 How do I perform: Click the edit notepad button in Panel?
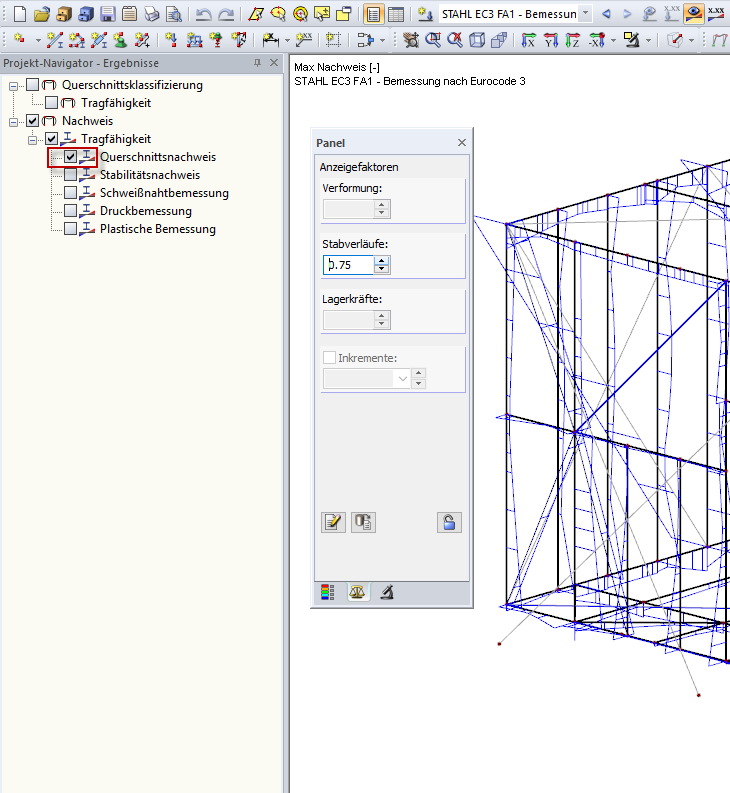(x=333, y=522)
